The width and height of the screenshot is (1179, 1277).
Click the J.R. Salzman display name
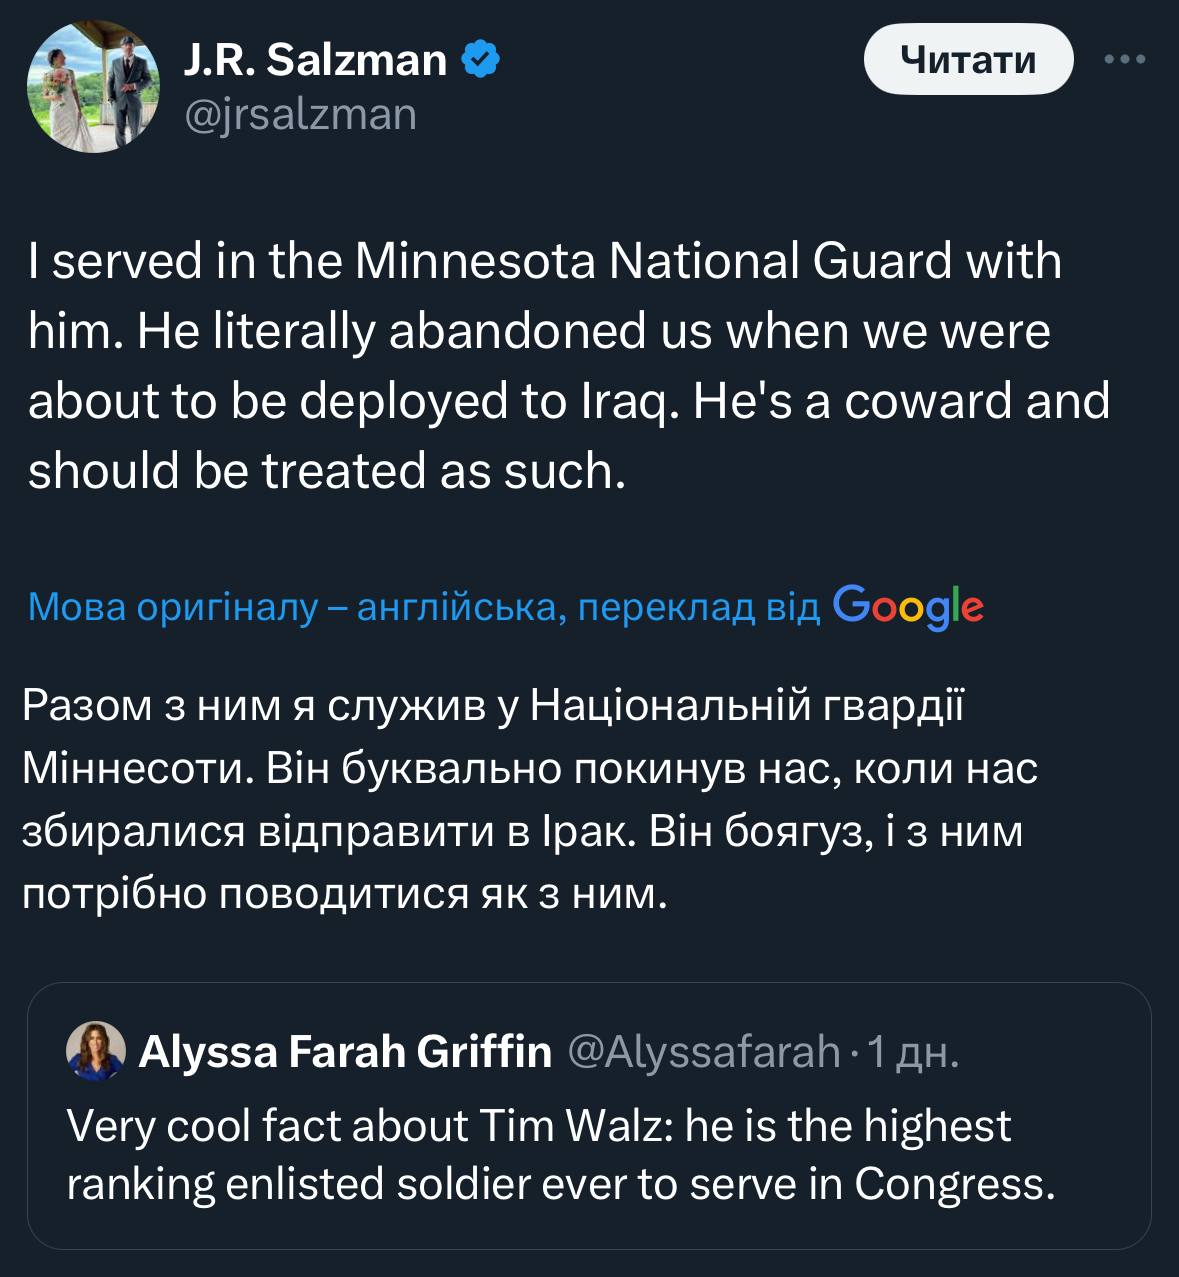pyautogui.click(x=315, y=61)
